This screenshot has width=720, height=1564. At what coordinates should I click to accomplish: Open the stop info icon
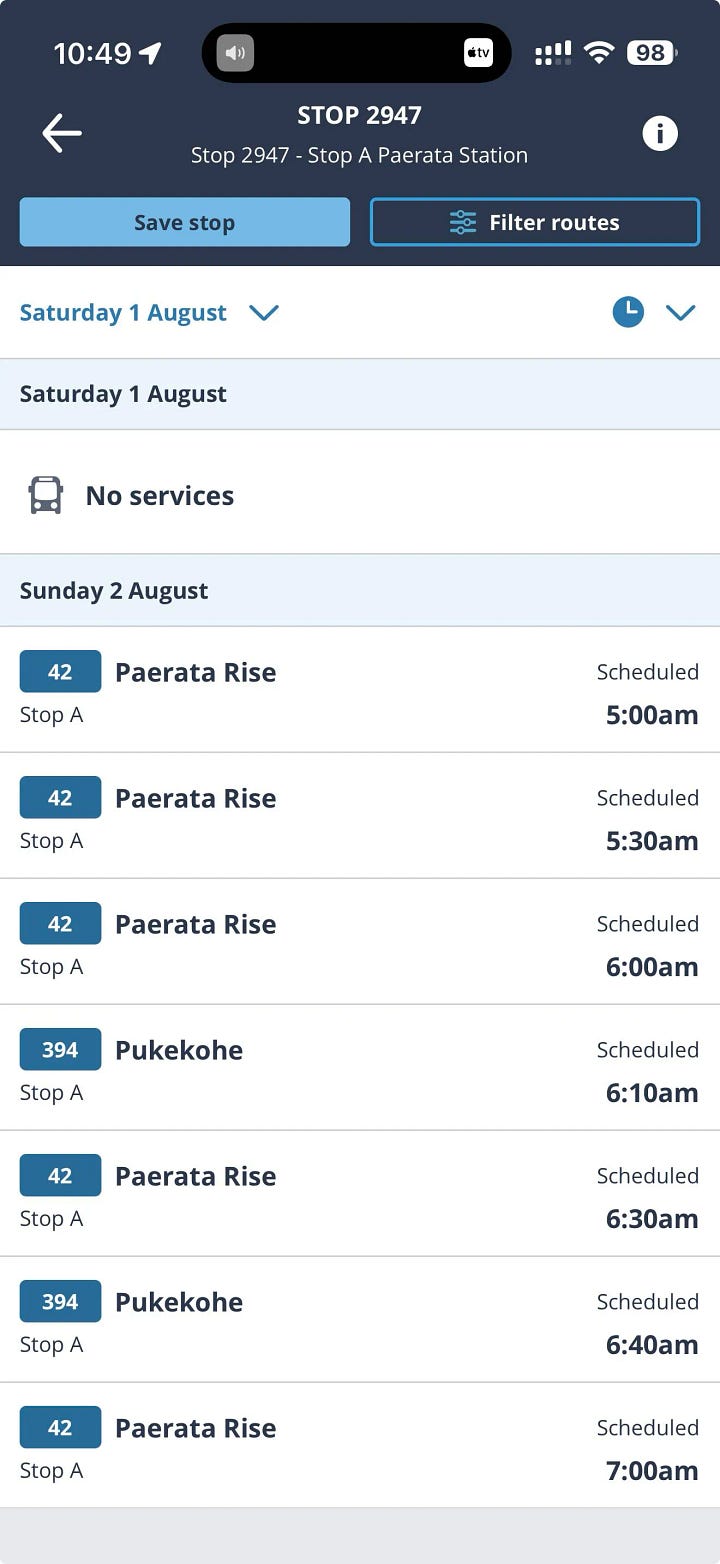659,133
